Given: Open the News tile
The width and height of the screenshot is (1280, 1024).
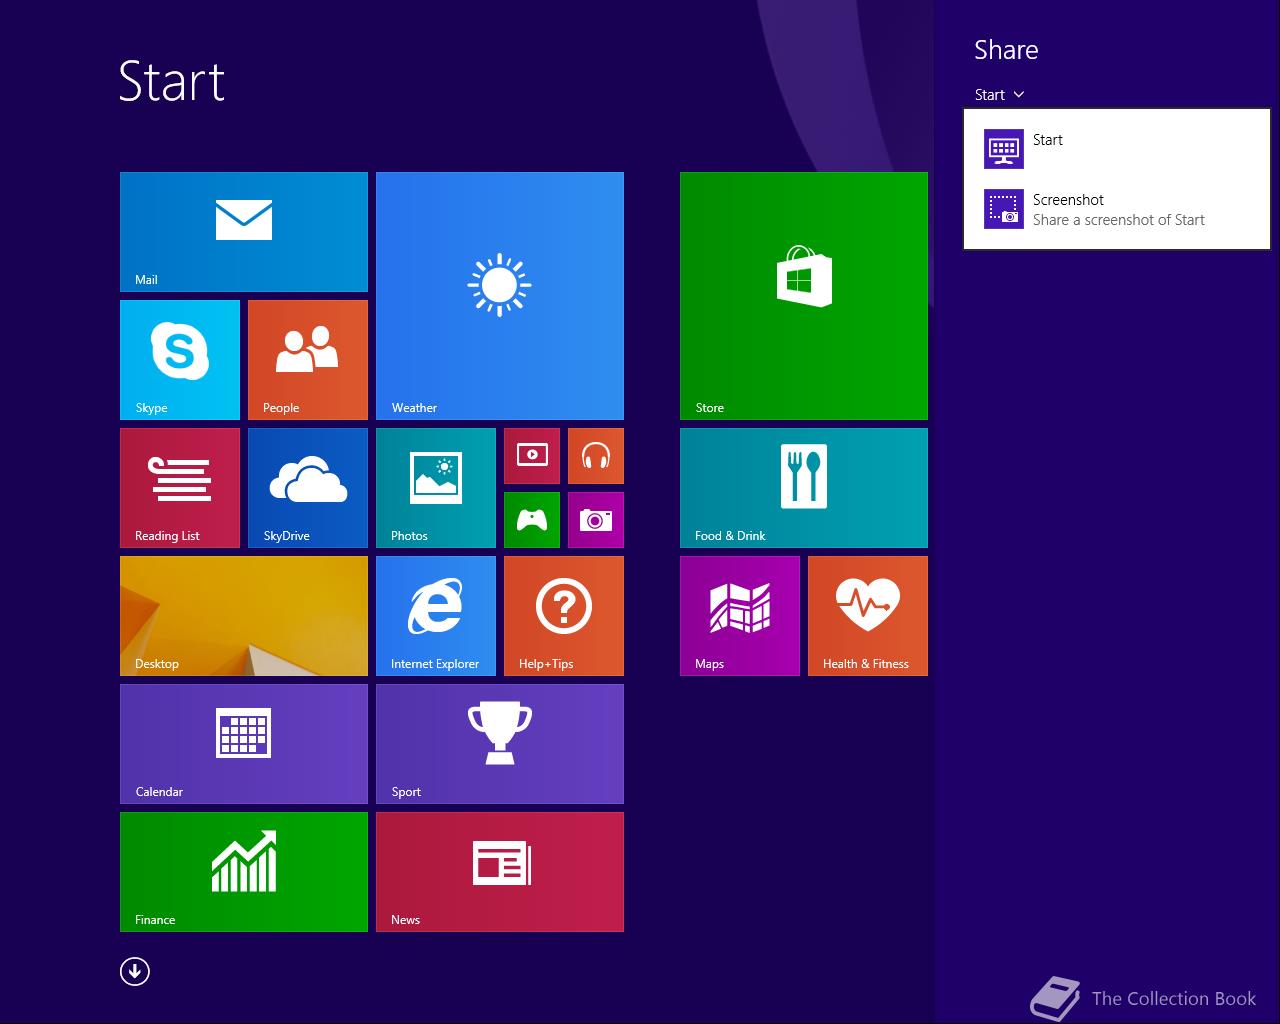Looking at the screenshot, I should pos(500,872).
